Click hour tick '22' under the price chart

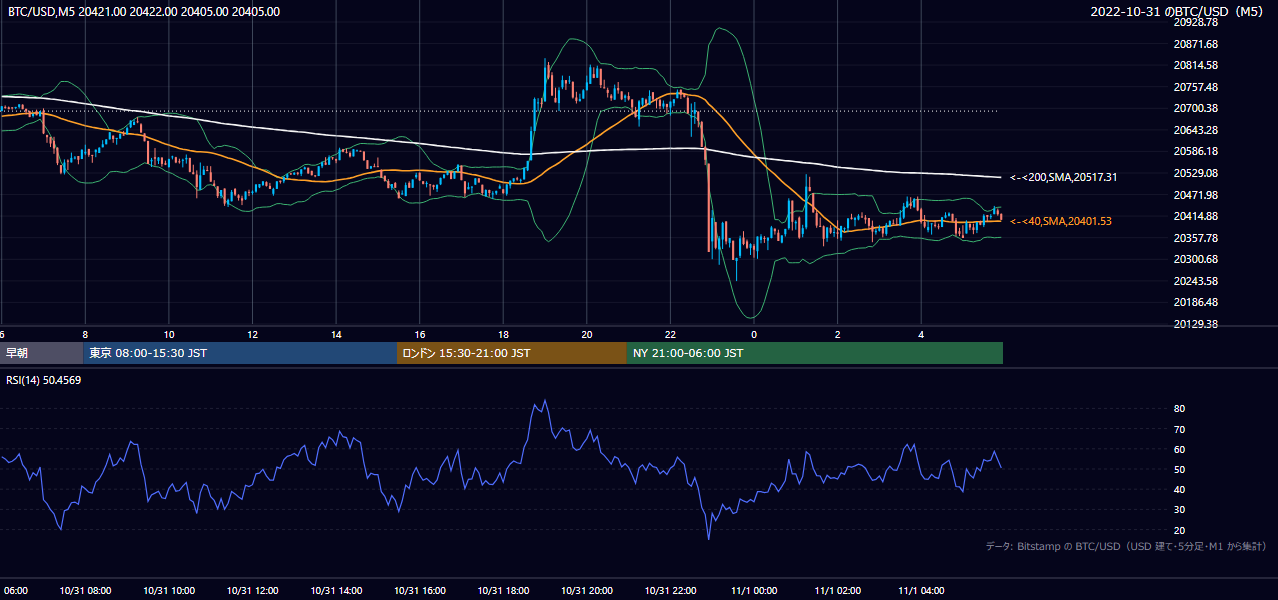coord(671,334)
